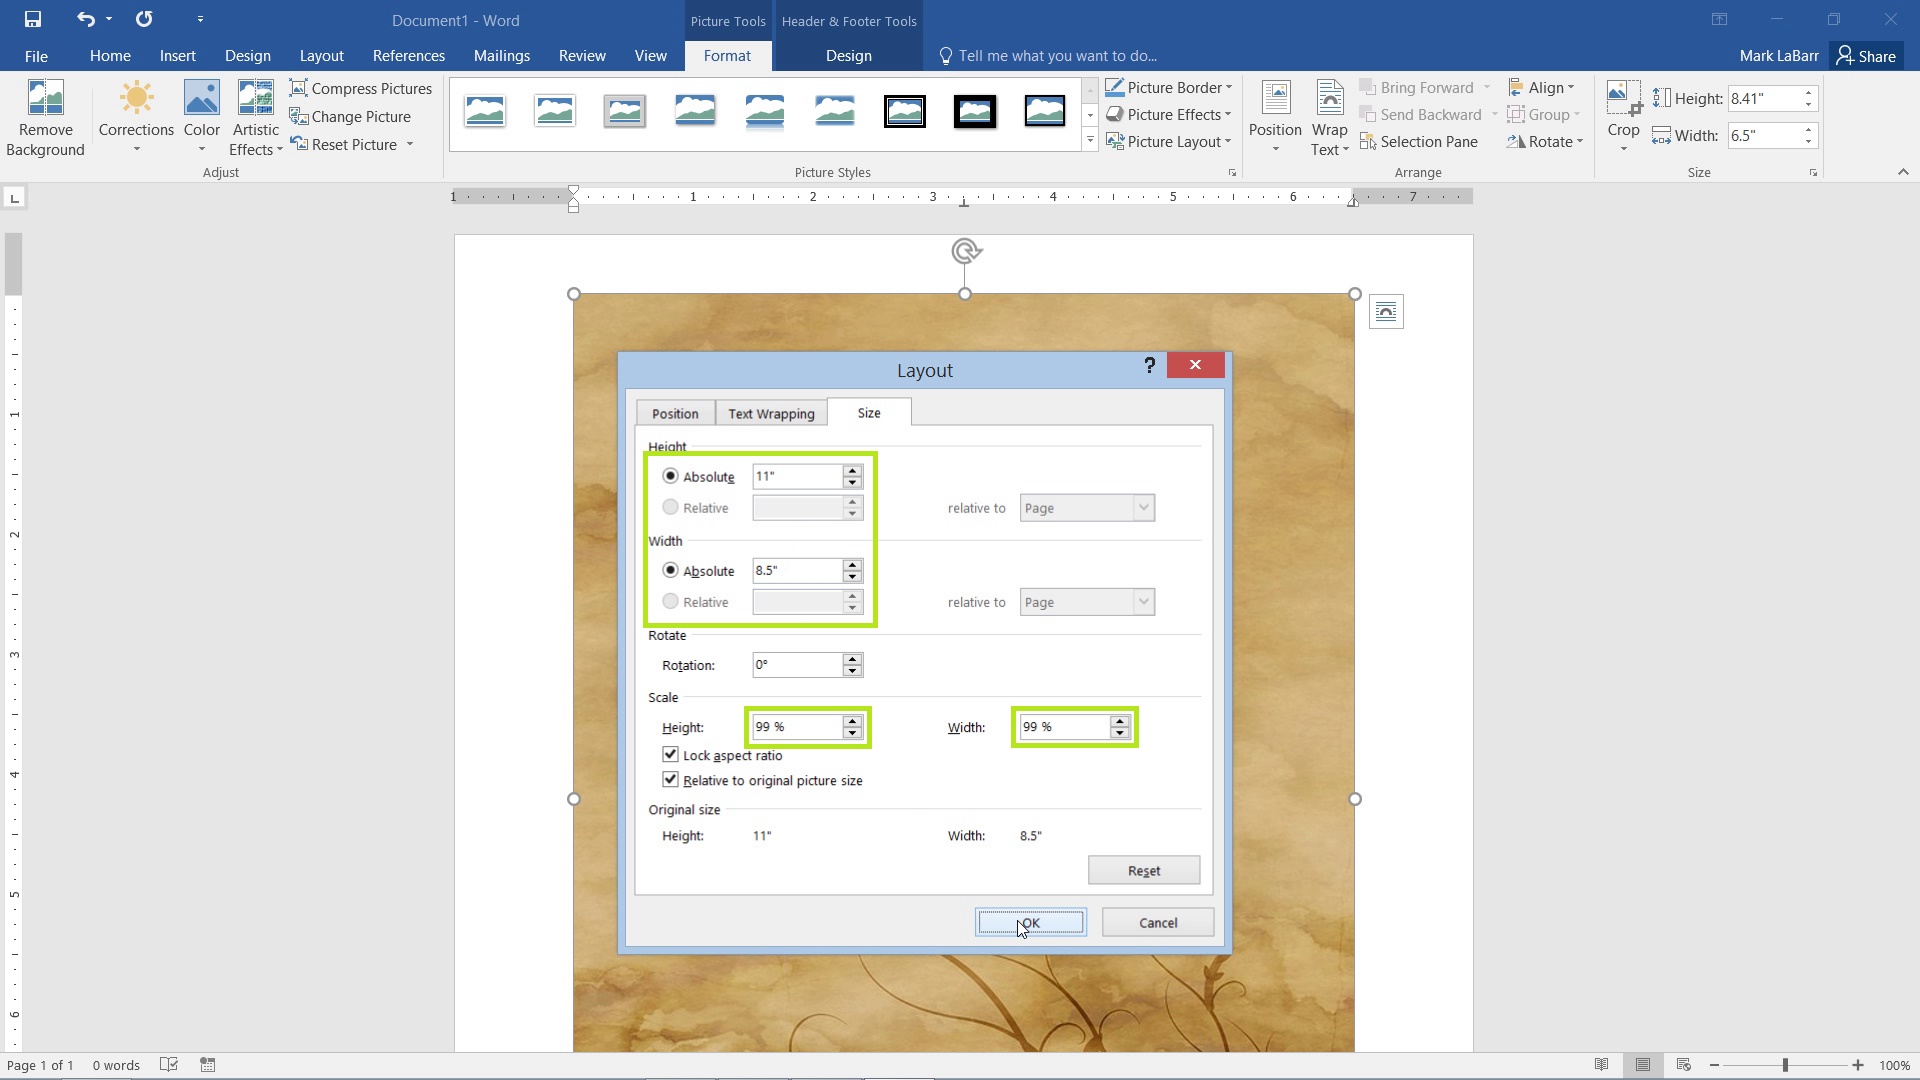Open the File menu
The width and height of the screenshot is (1920, 1080).
coord(36,56)
